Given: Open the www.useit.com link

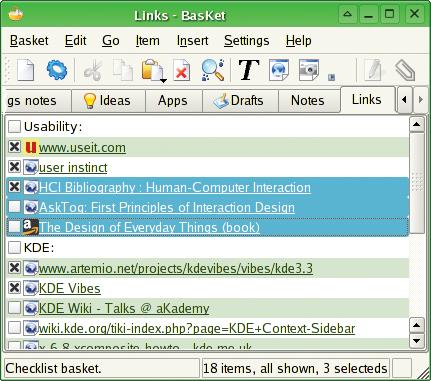Looking at the screenshot, I should pos(82,147).
